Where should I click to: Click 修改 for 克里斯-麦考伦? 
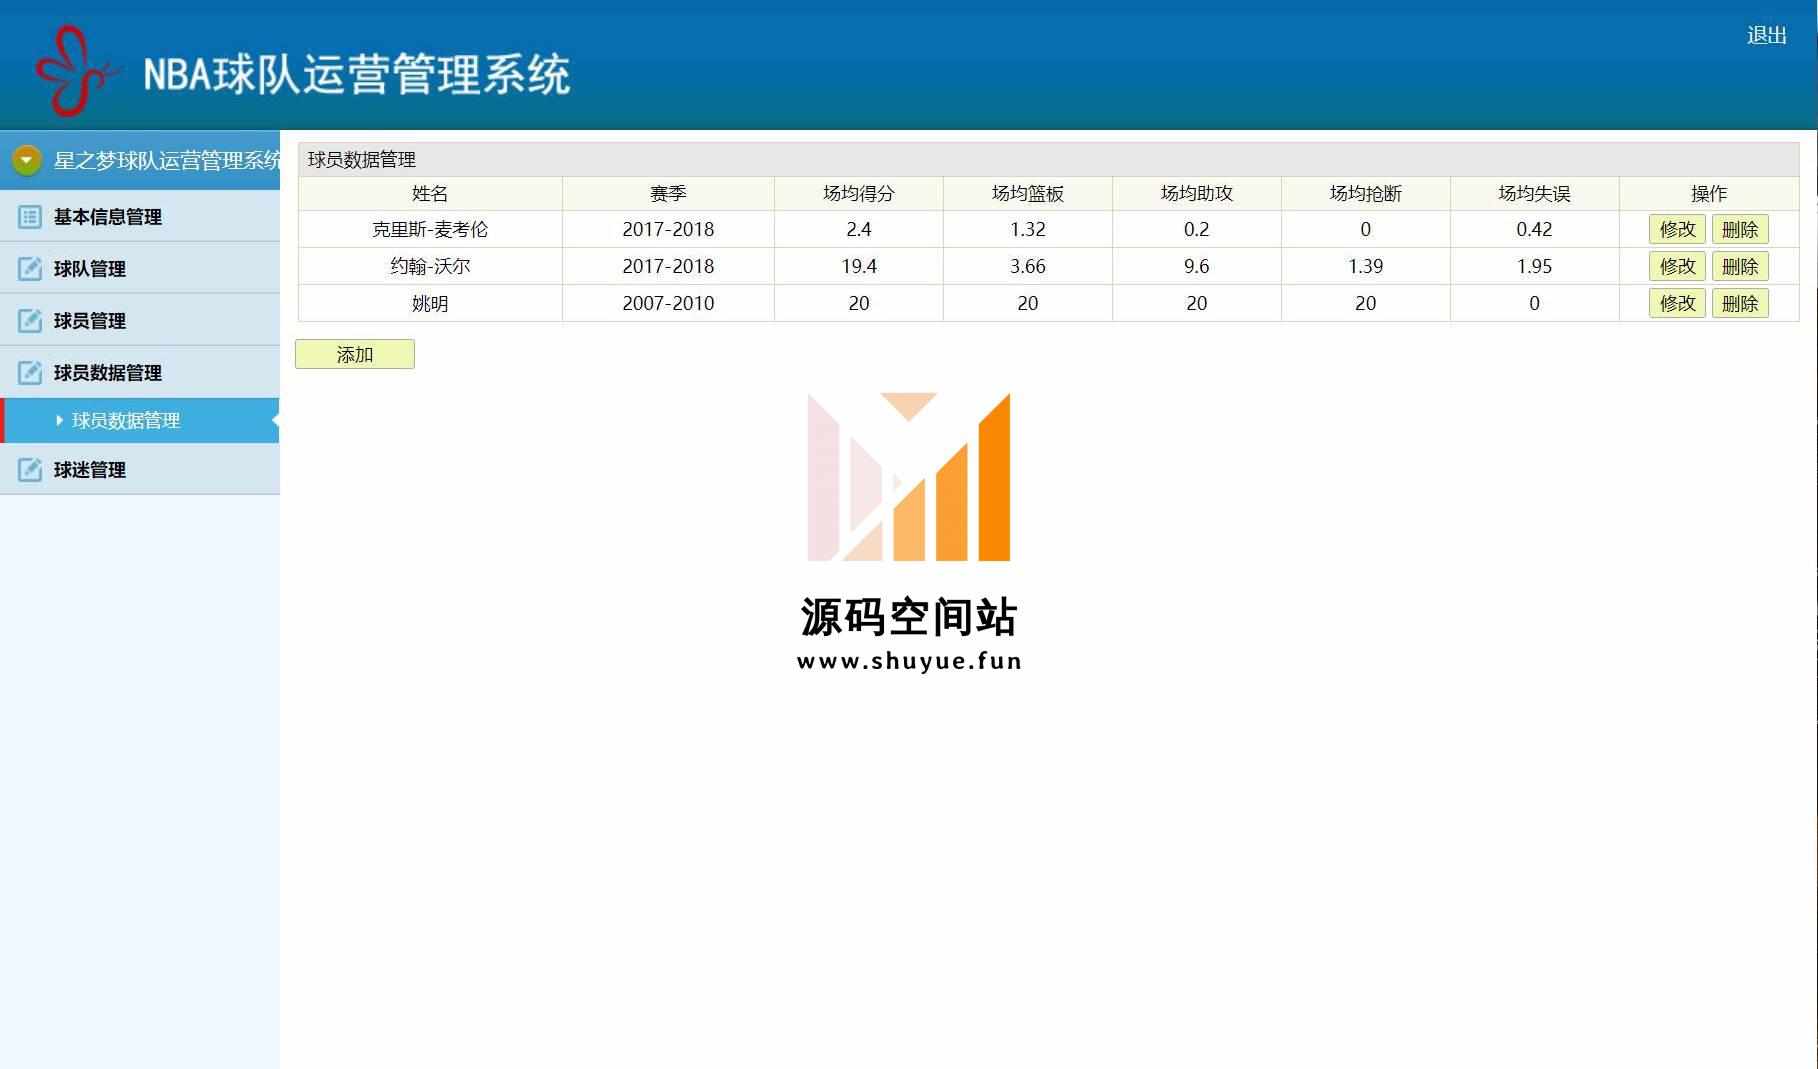(1677, 230)
